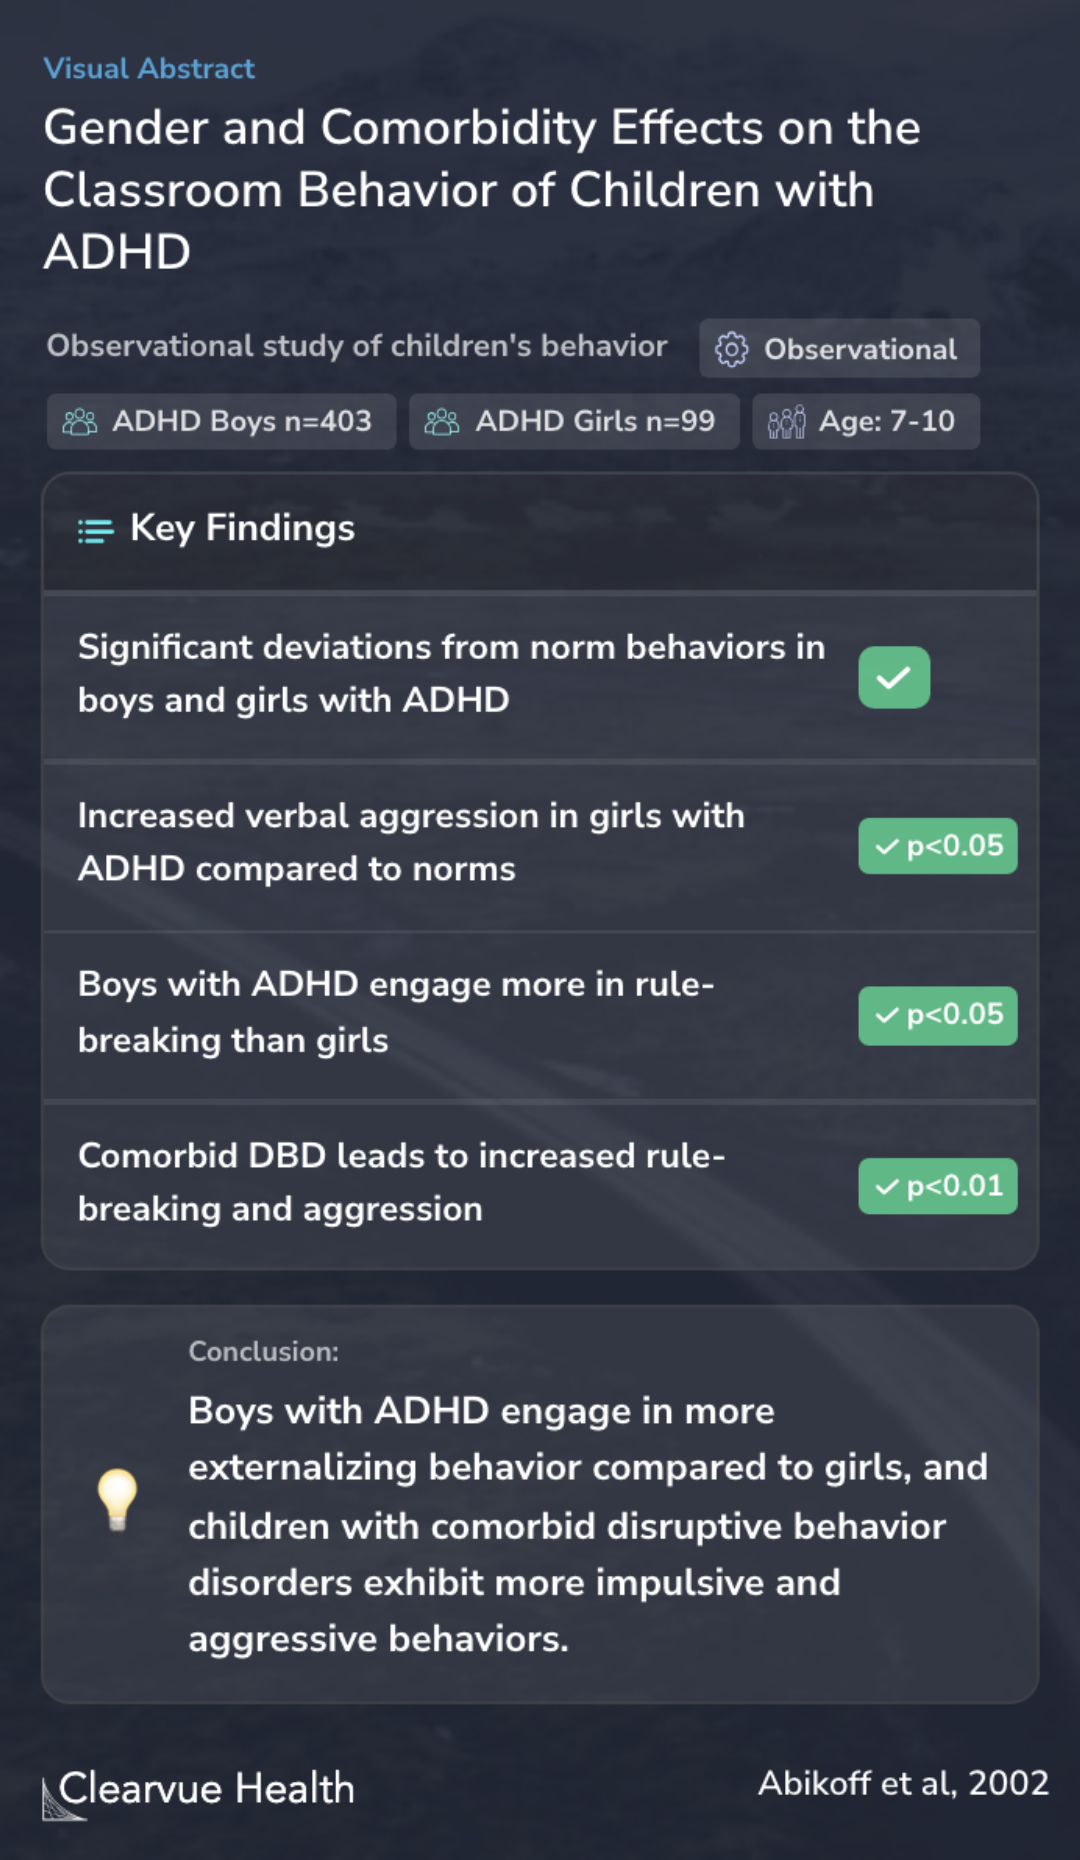This screenshot has width=1080, height=1860.
Task: Click the people icon in ADHD Girls tag
Action: click(x=442, y=422)
